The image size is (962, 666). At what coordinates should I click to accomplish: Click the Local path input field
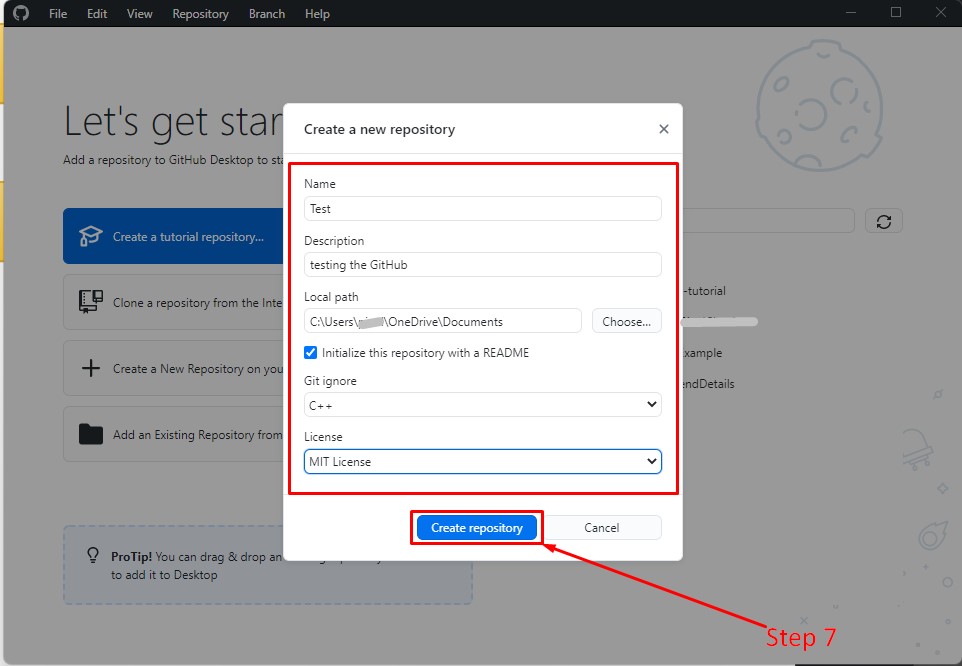tap(442, 321)
